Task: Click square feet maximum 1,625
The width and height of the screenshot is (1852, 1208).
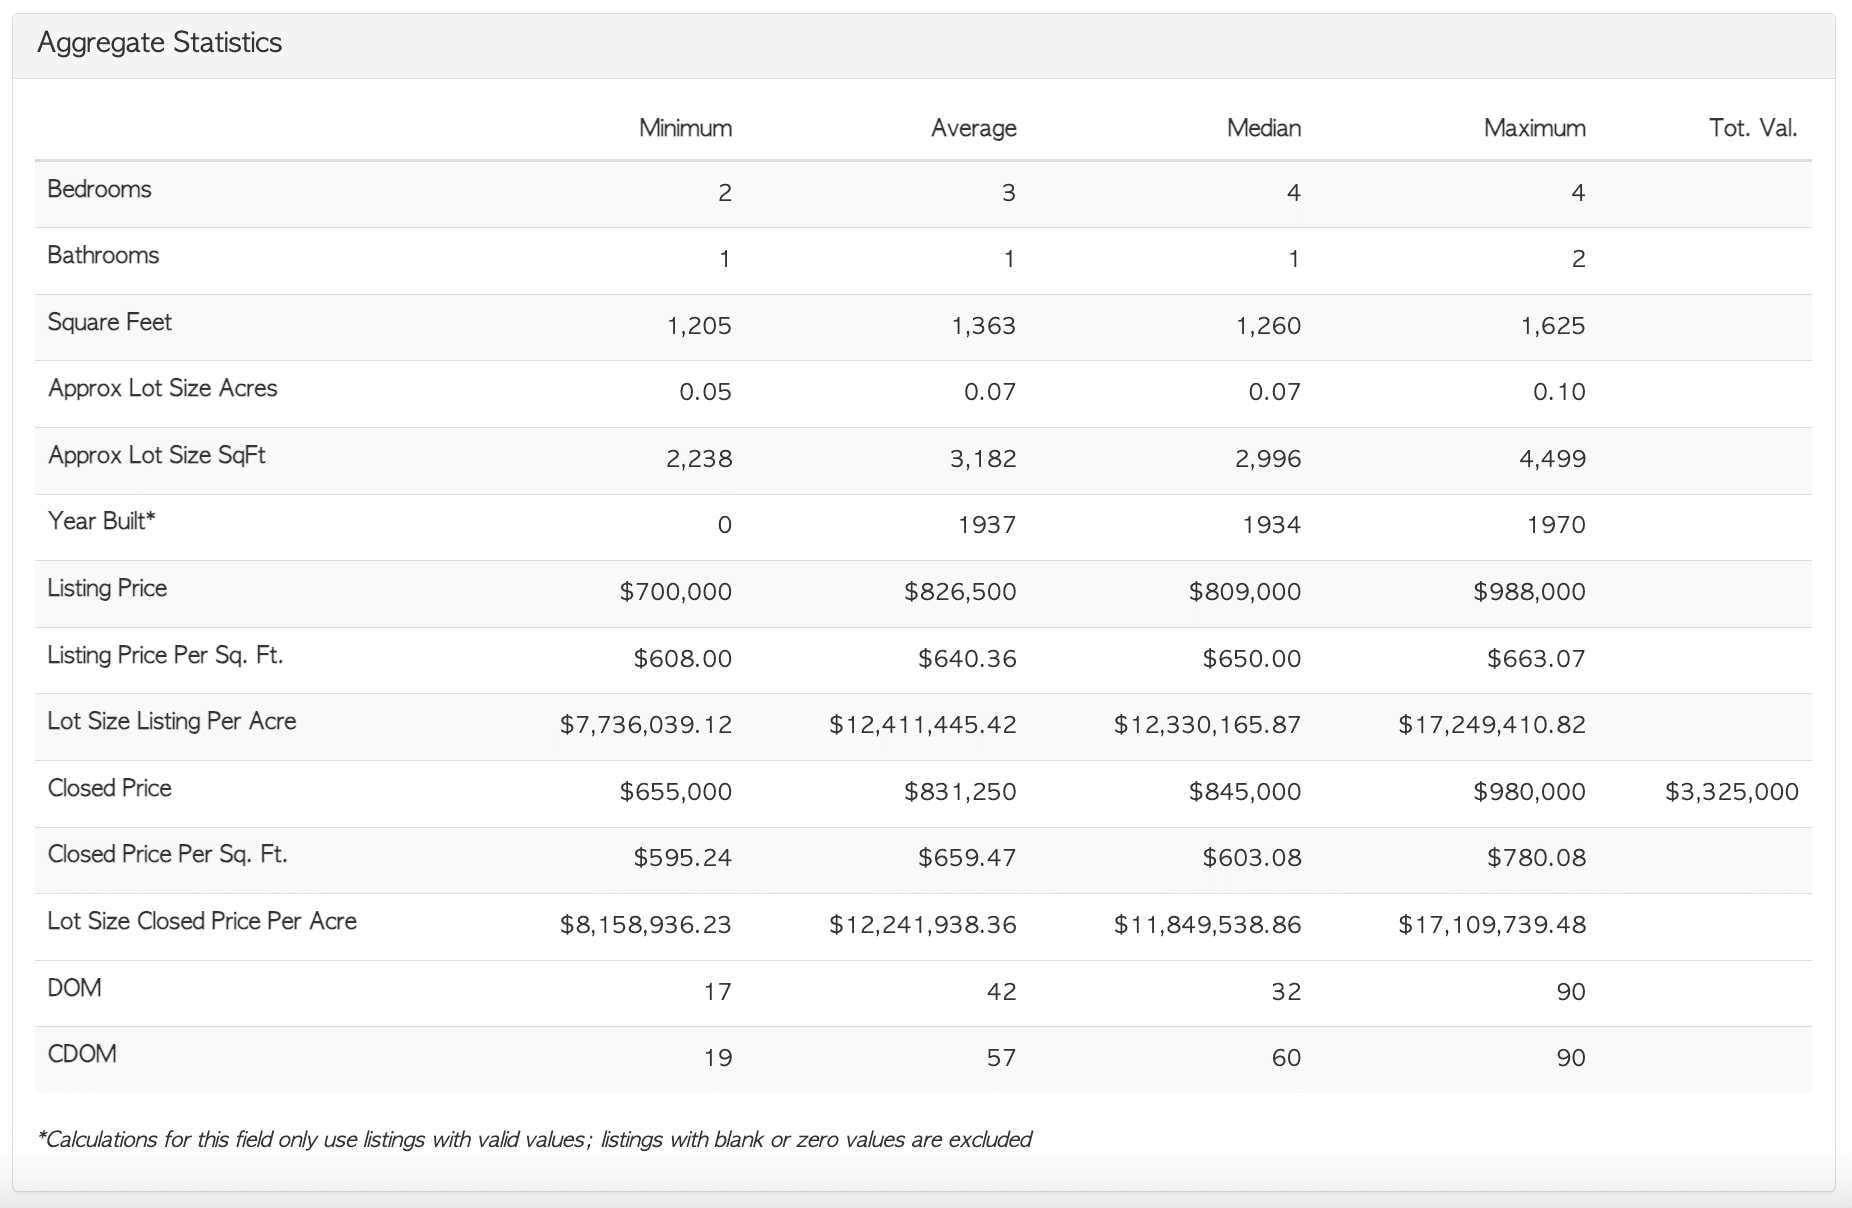Action: (1553, 326)
